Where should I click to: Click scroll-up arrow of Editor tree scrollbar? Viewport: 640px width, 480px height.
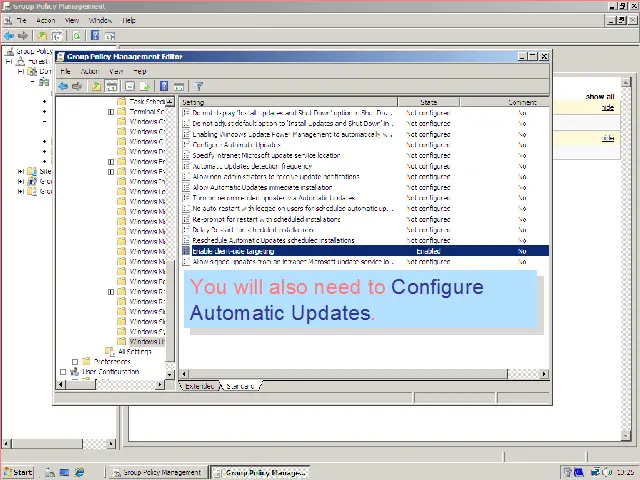coord(170,101)
